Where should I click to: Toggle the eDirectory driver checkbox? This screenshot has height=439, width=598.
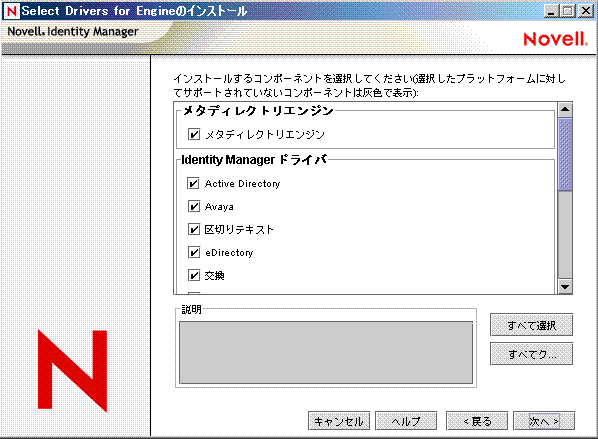pos(194,252)
